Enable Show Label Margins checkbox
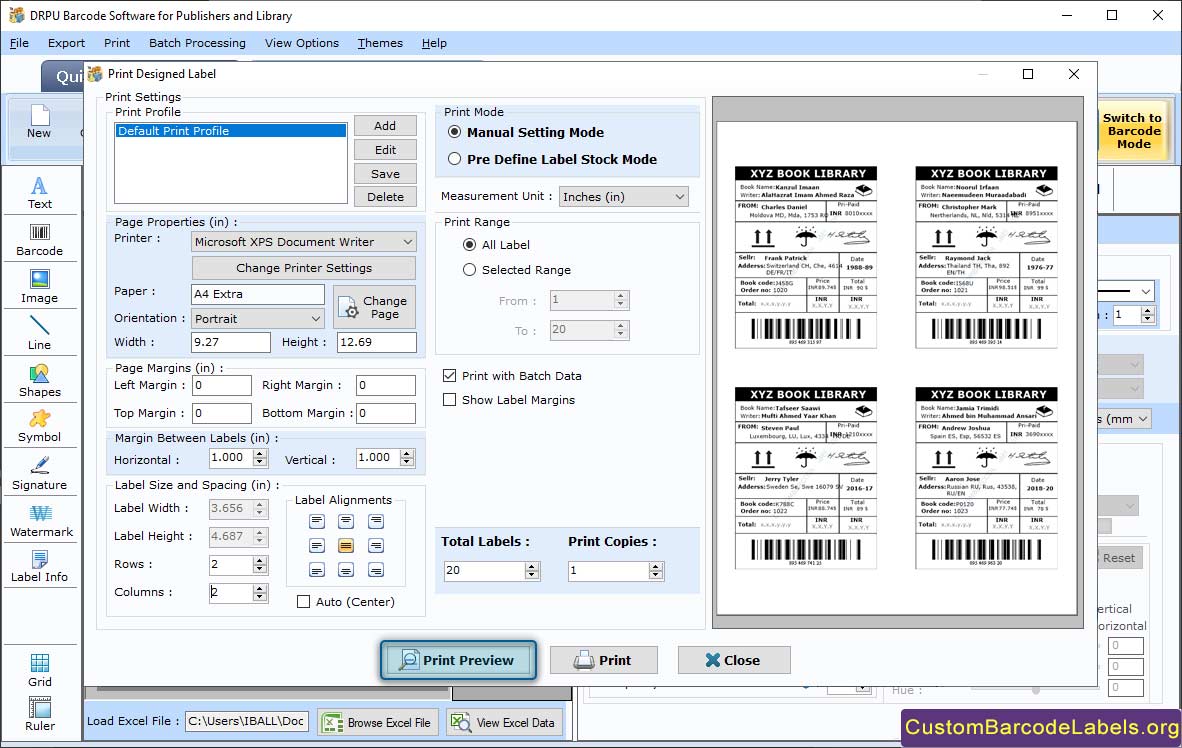The width and height of the screenshot is (1182, 748). pos(449,400)
